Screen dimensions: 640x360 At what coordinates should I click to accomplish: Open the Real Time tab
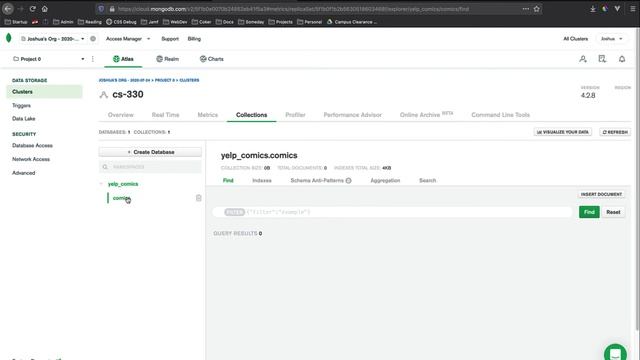tap(165, 115)
